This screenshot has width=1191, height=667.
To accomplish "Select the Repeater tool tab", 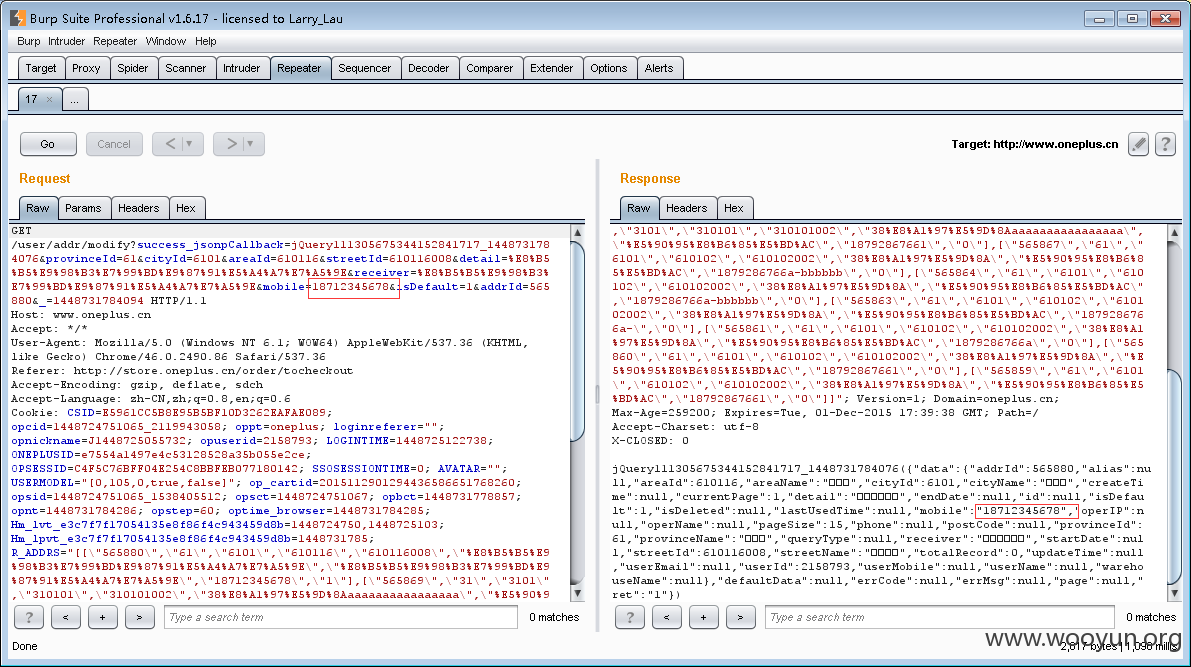I will pyautogui.click(x=299, y=68).
